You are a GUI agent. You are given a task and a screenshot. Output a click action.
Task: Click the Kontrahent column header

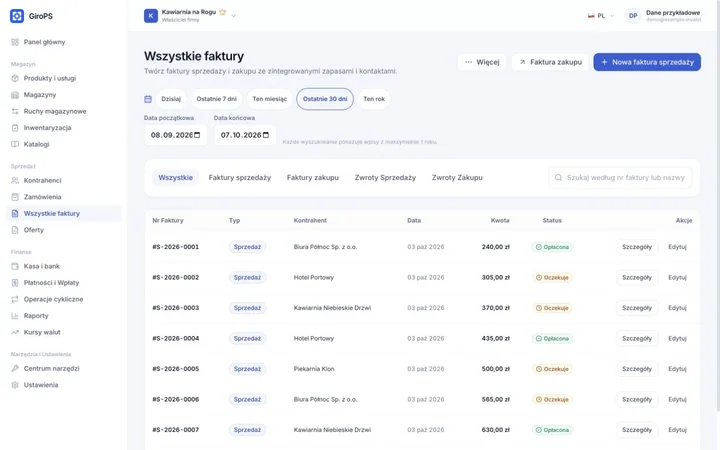(x=310, y=220)
